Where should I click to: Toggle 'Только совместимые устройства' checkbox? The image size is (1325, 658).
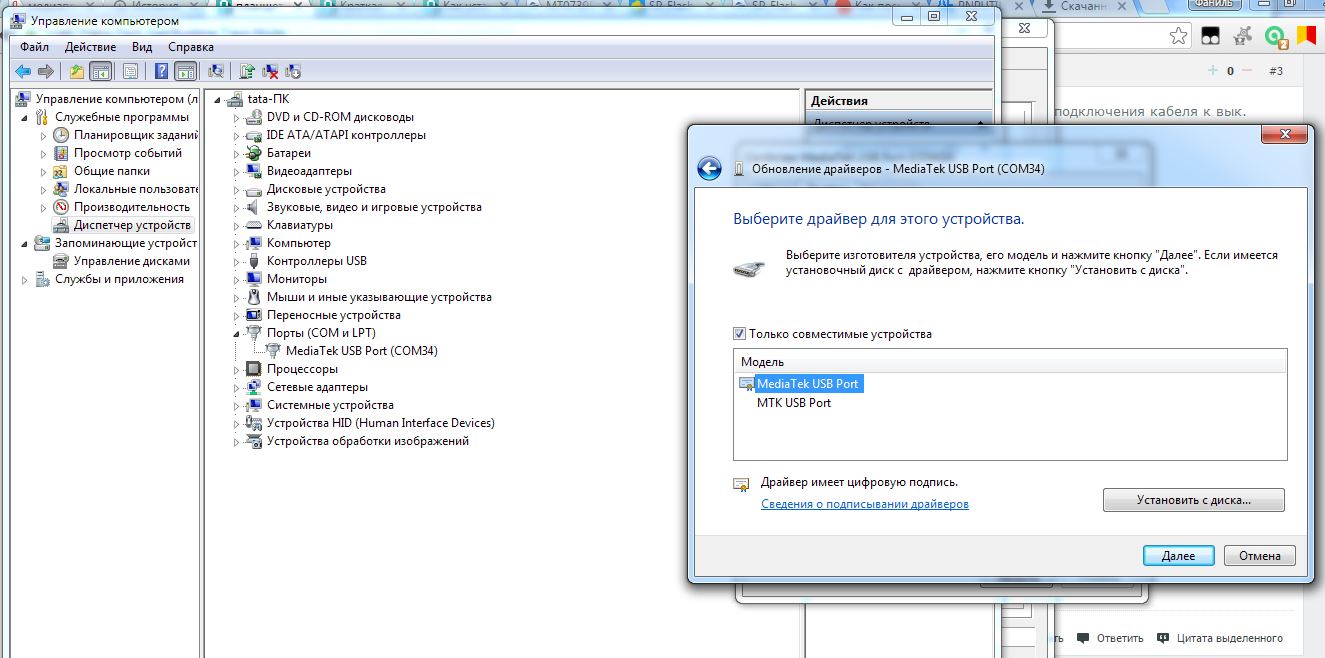740,334
